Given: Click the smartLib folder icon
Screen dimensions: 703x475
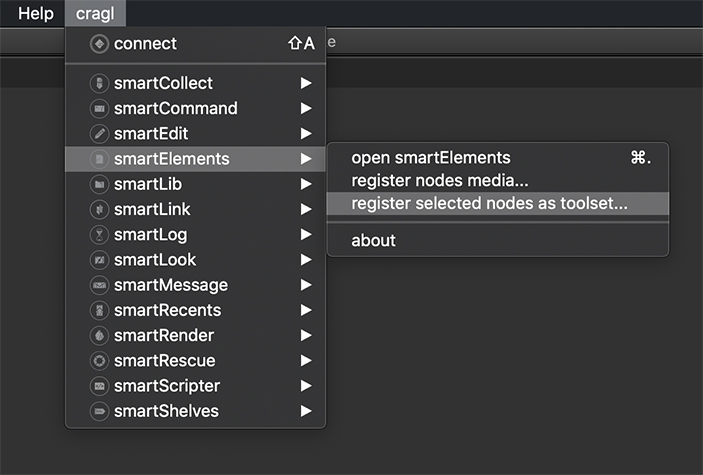Looking at the screenshot, I should (x=98, y=184).
